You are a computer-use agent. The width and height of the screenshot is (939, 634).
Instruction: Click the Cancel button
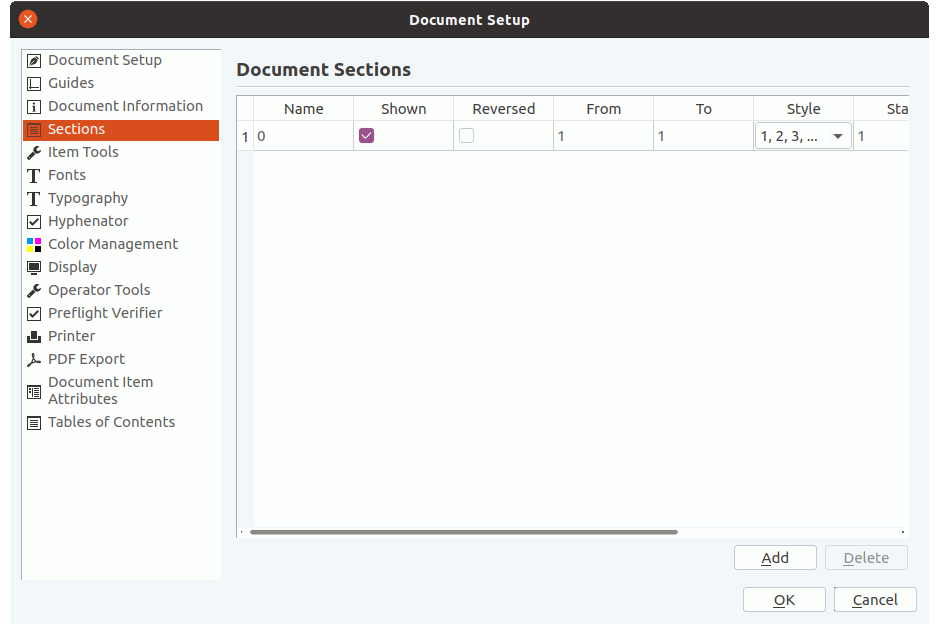(x=875, y=600)
